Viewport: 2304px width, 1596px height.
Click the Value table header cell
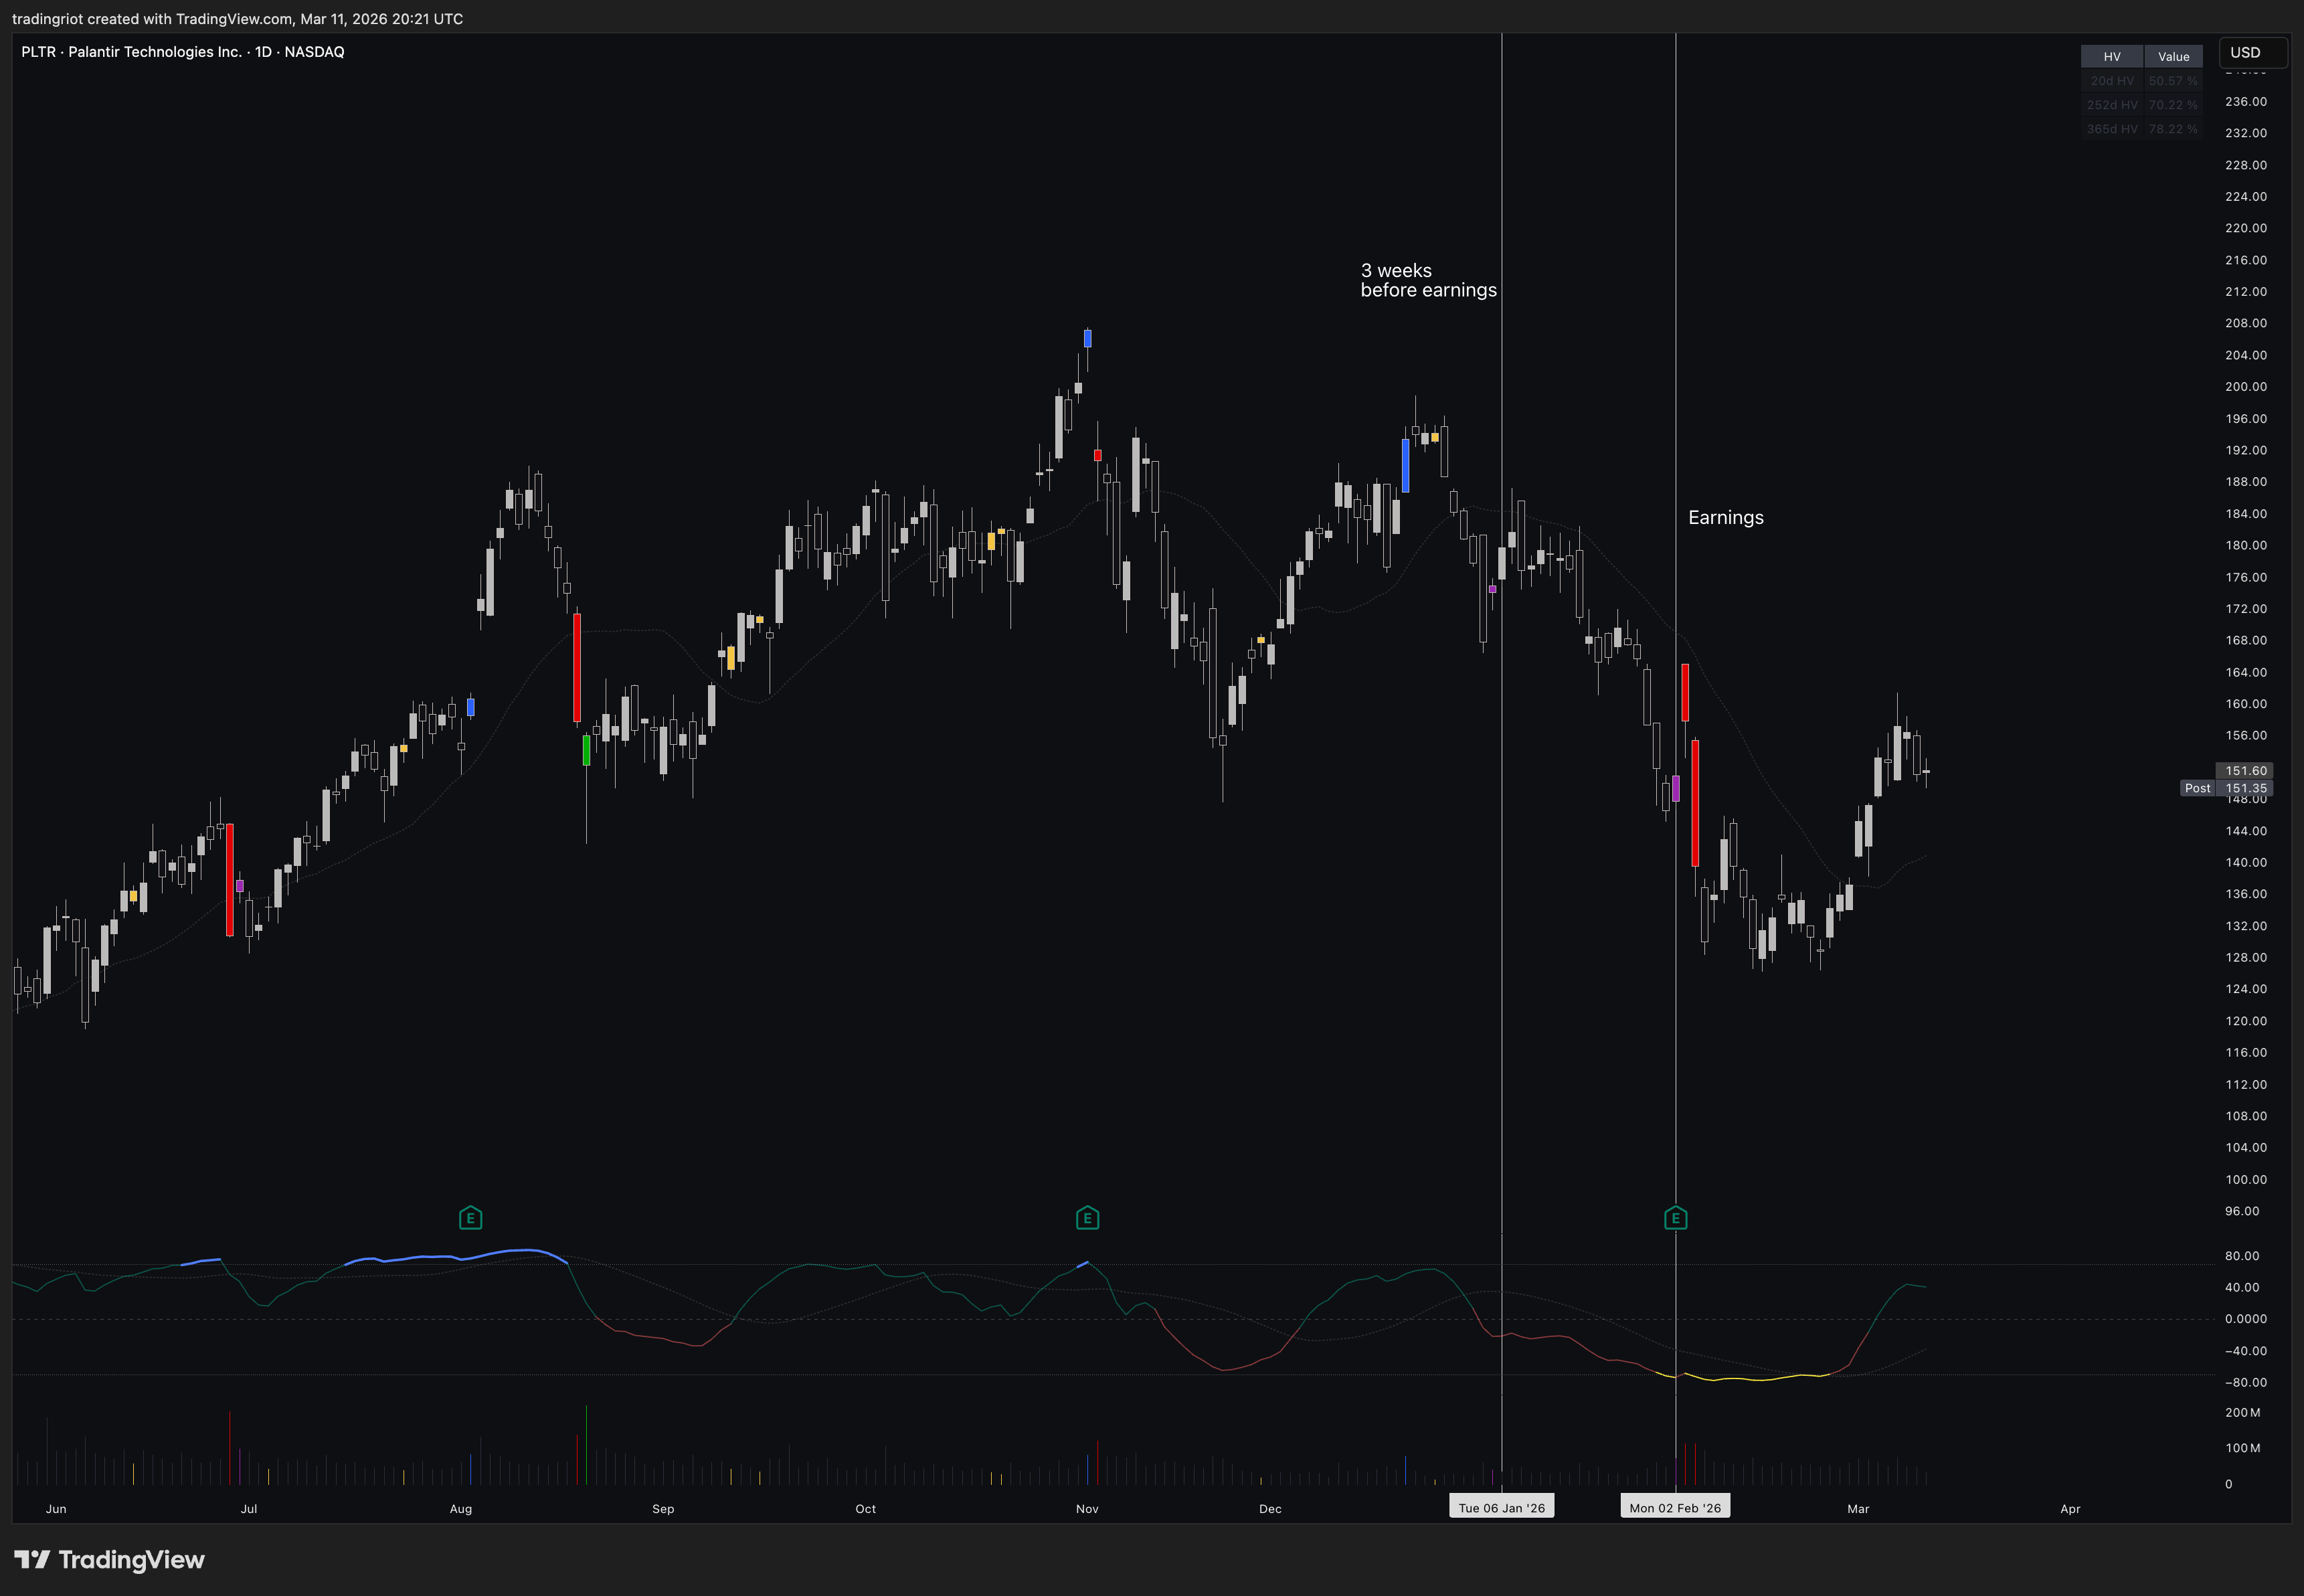click(2173, 57)
